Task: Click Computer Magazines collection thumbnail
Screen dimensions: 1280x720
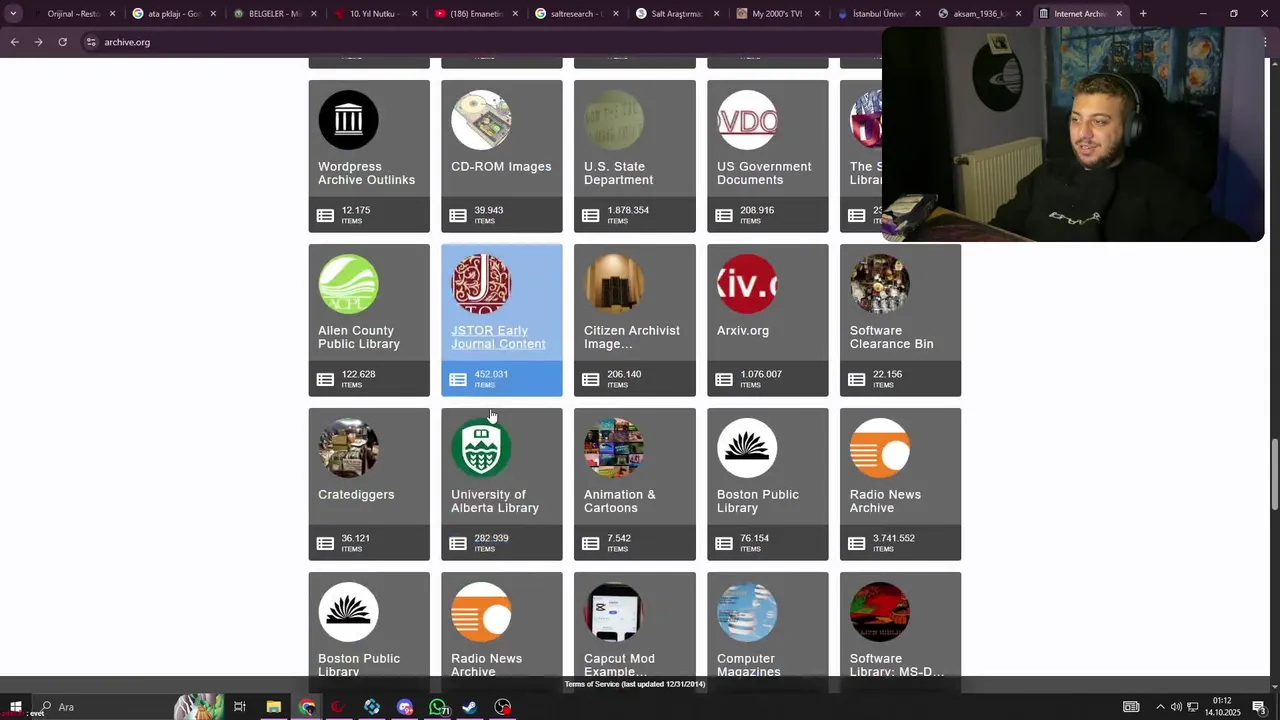Action: (747, 612)
